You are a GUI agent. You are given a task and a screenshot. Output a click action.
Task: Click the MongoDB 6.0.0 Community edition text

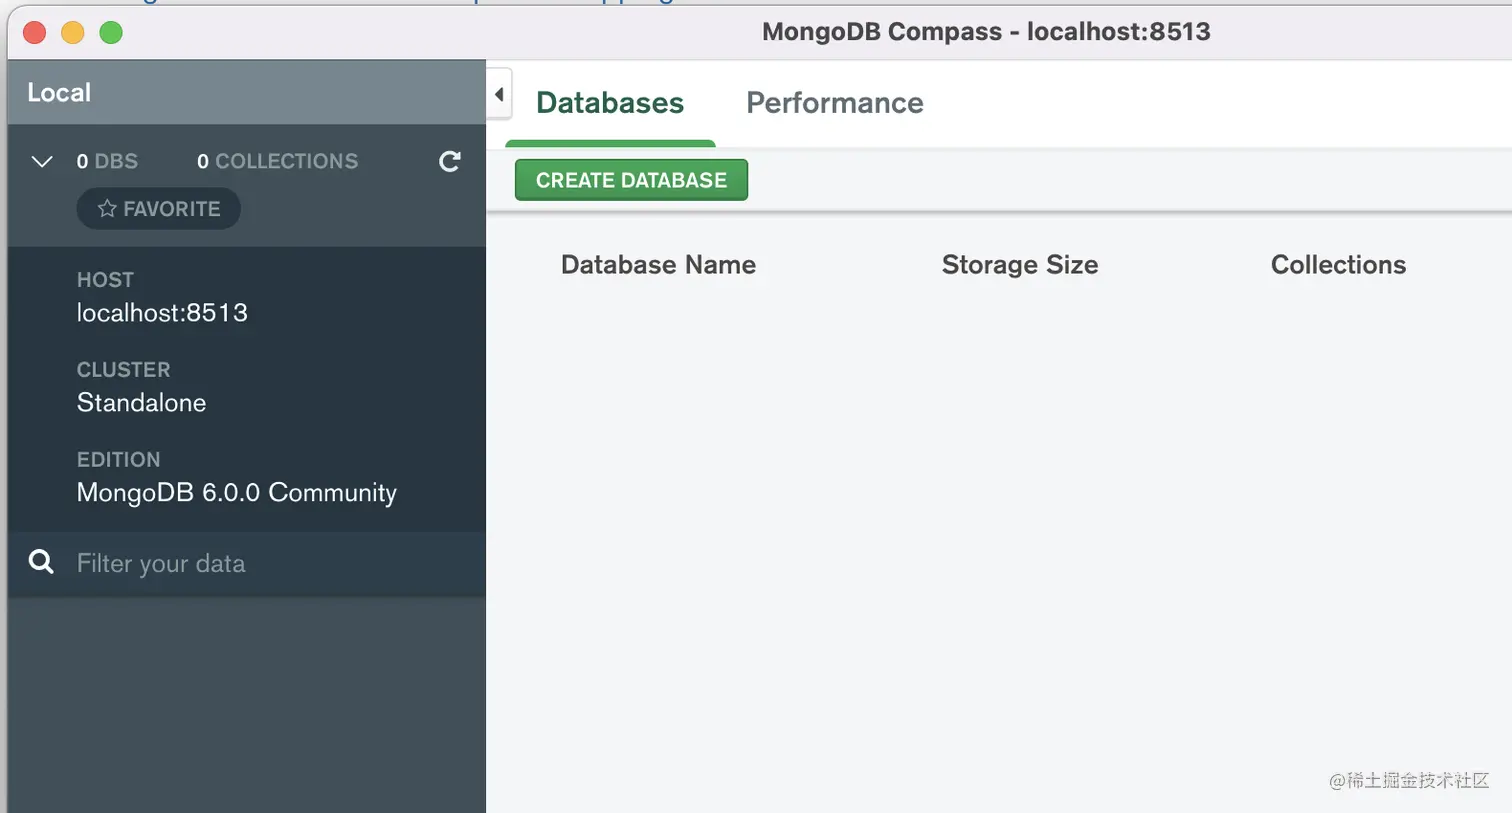click(x=236, y=493)
